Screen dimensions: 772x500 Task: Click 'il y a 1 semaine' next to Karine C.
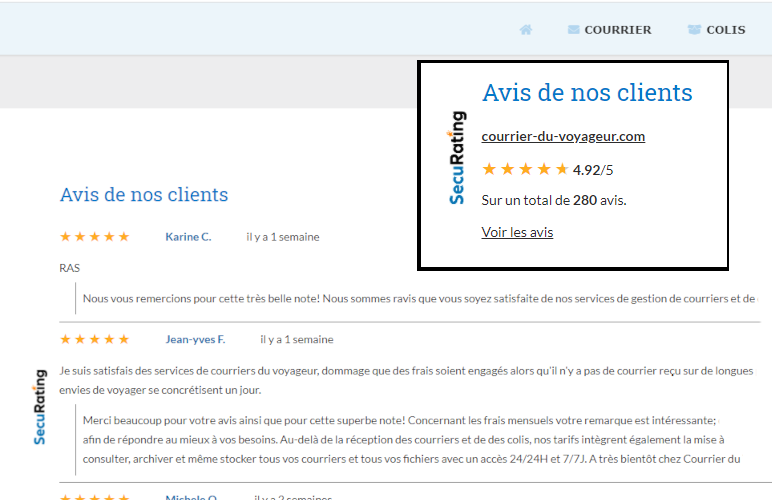point(283,237)
